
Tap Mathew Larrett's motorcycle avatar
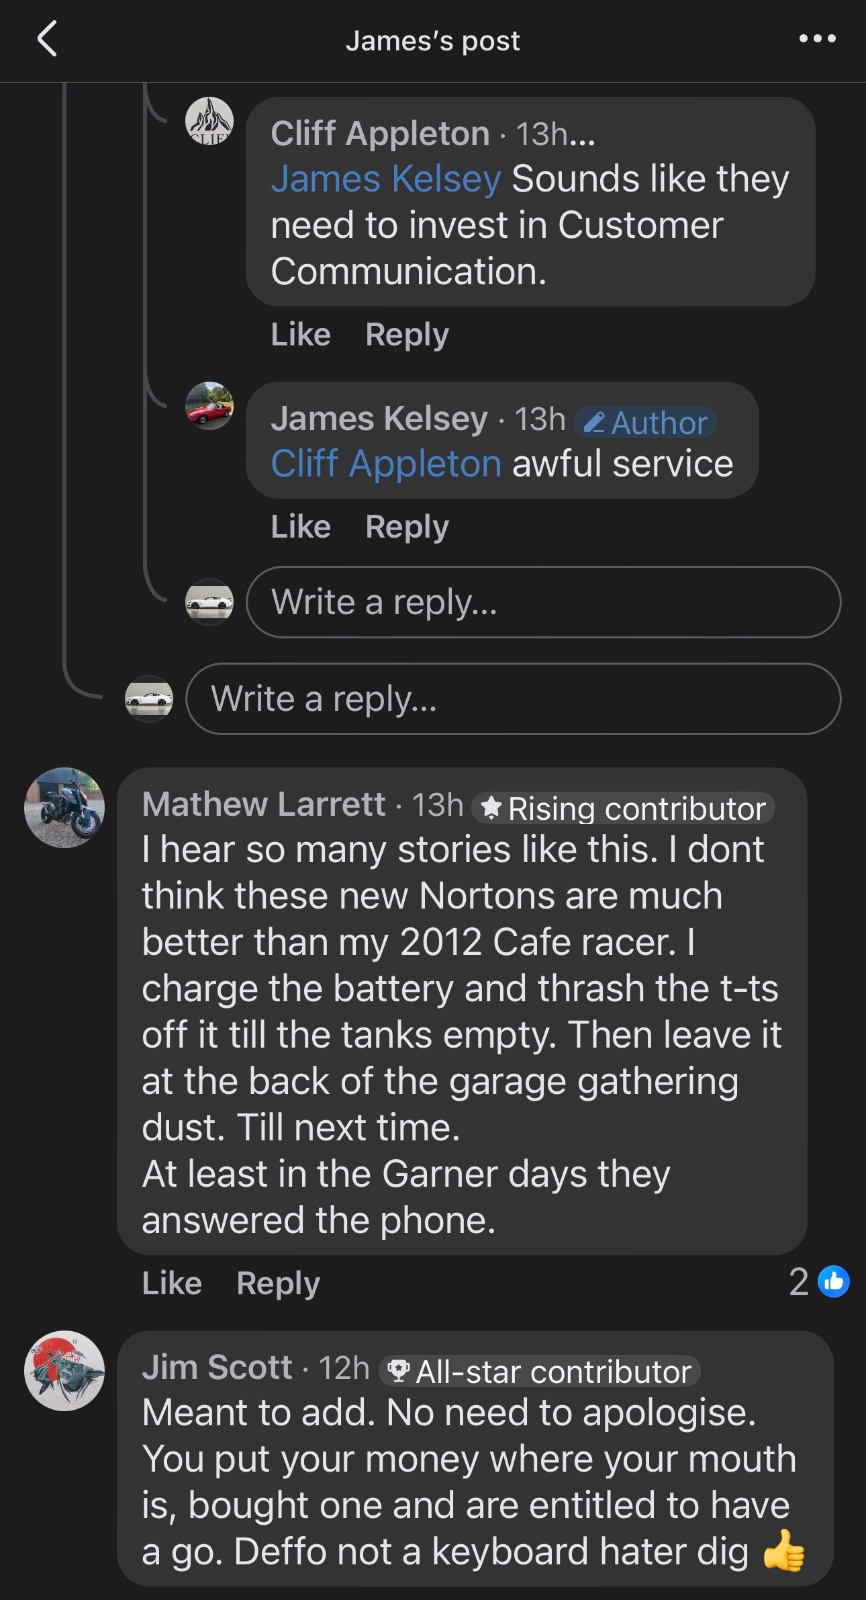click(64, 808)
